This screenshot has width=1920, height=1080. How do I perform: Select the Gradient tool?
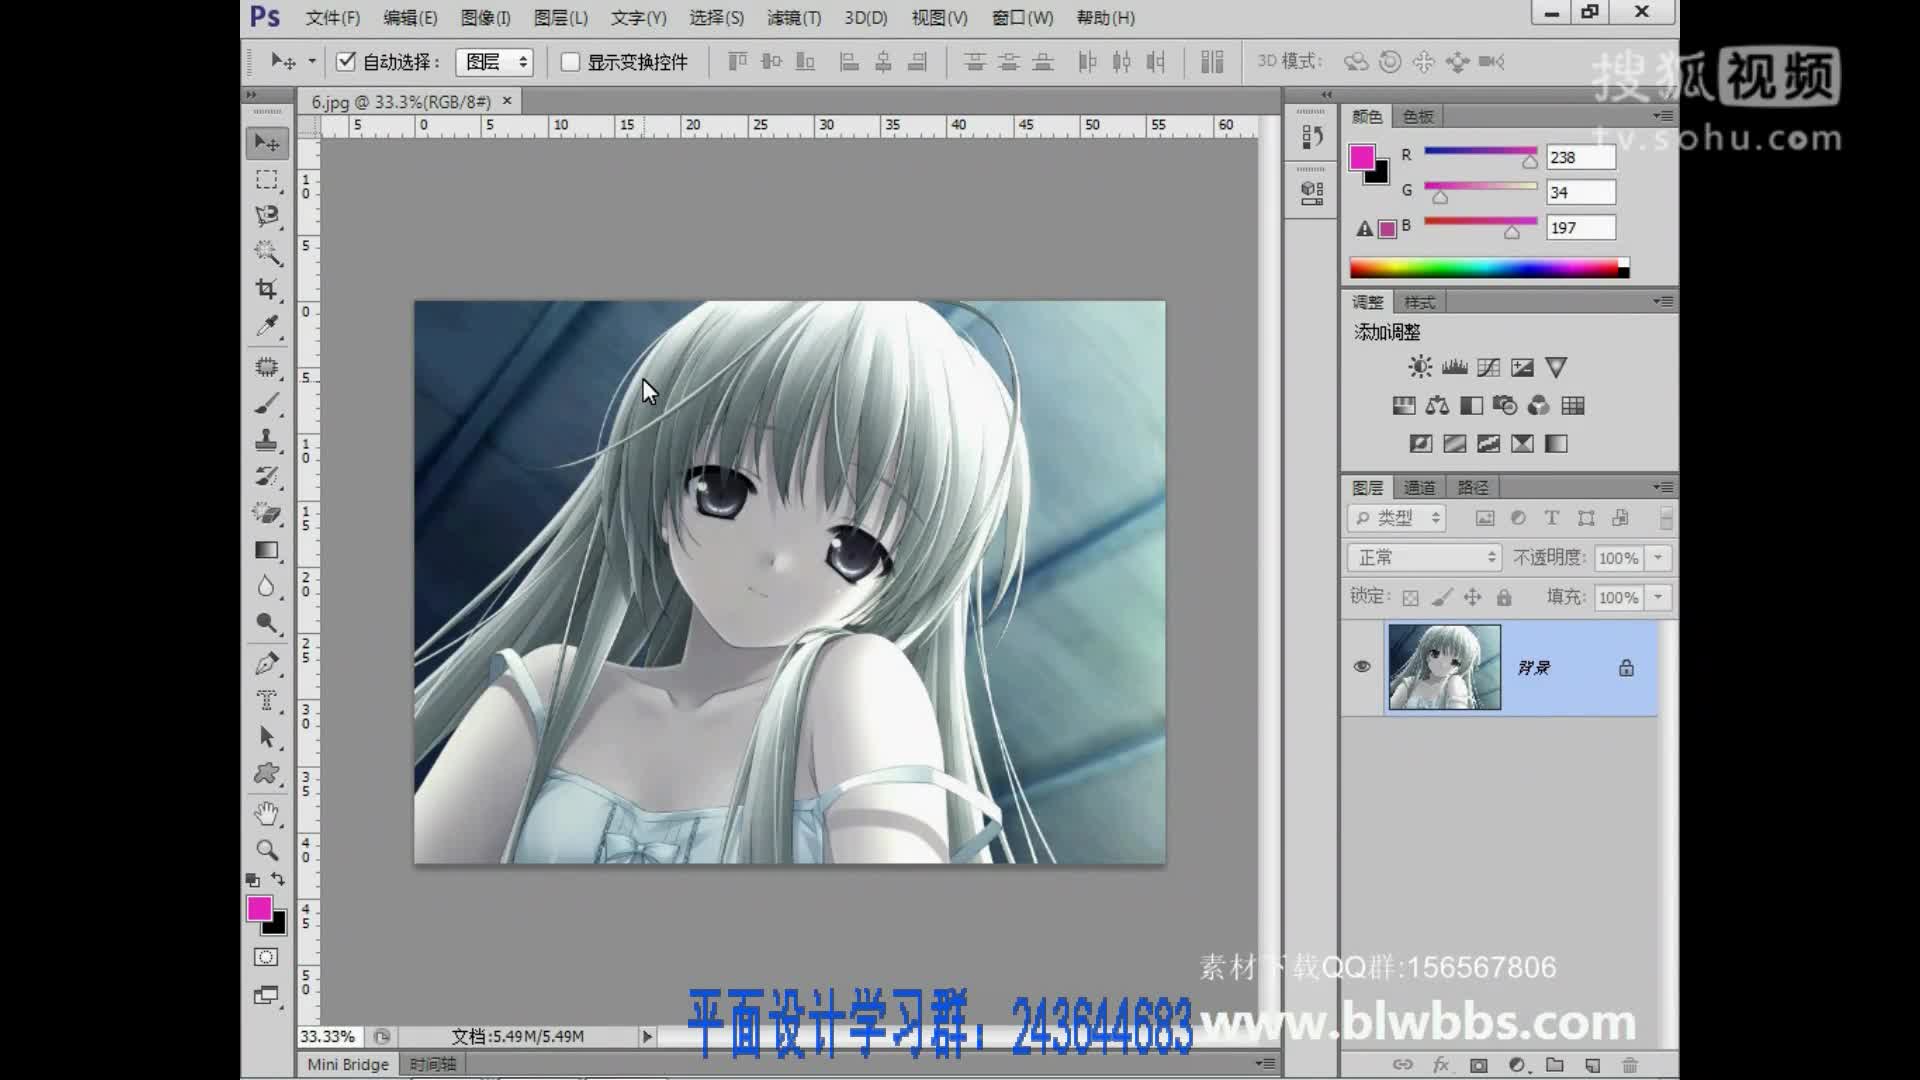pos(267,550)
